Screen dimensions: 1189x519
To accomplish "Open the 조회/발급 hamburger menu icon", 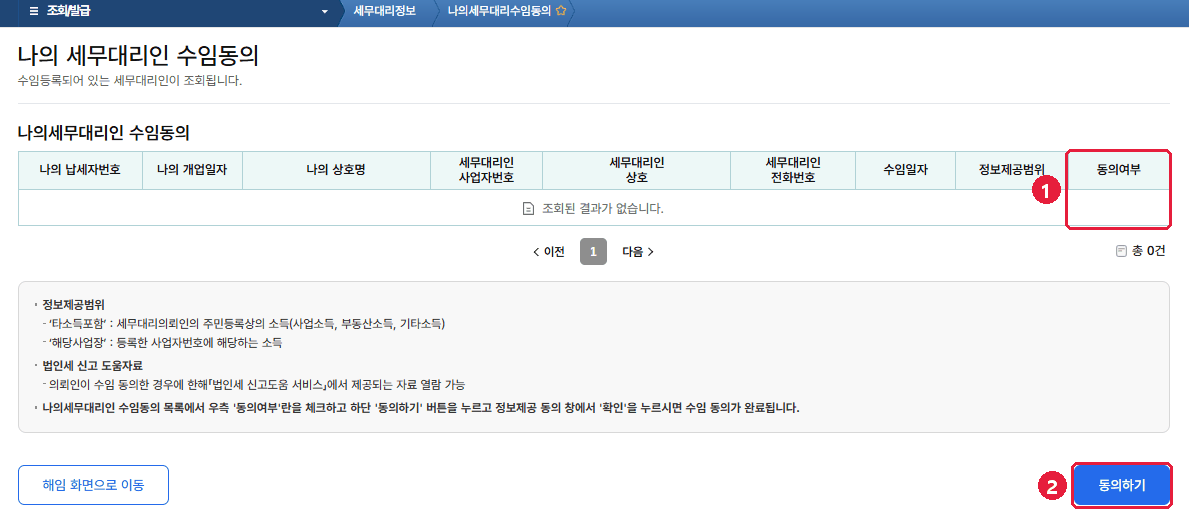I will 33,11.
